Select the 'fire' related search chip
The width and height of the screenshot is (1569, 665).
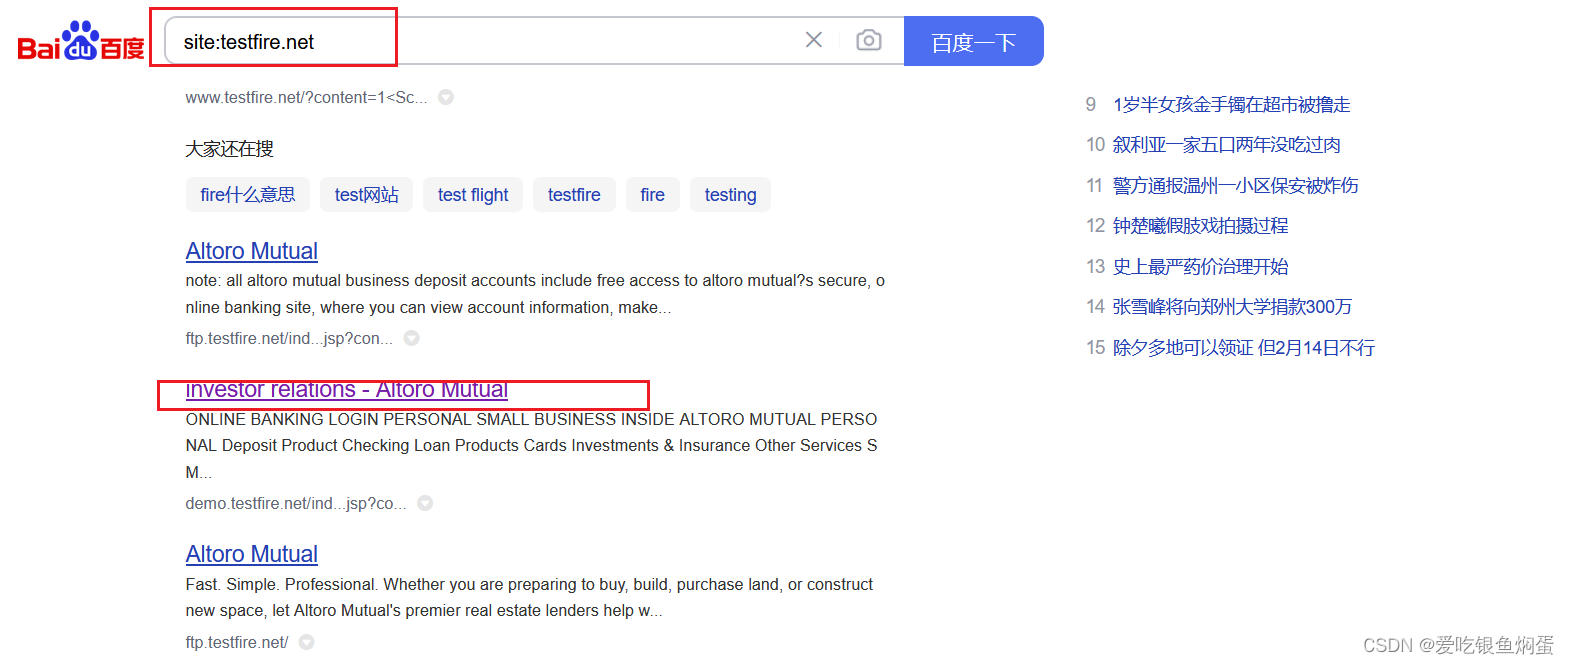tap(653, 195)
